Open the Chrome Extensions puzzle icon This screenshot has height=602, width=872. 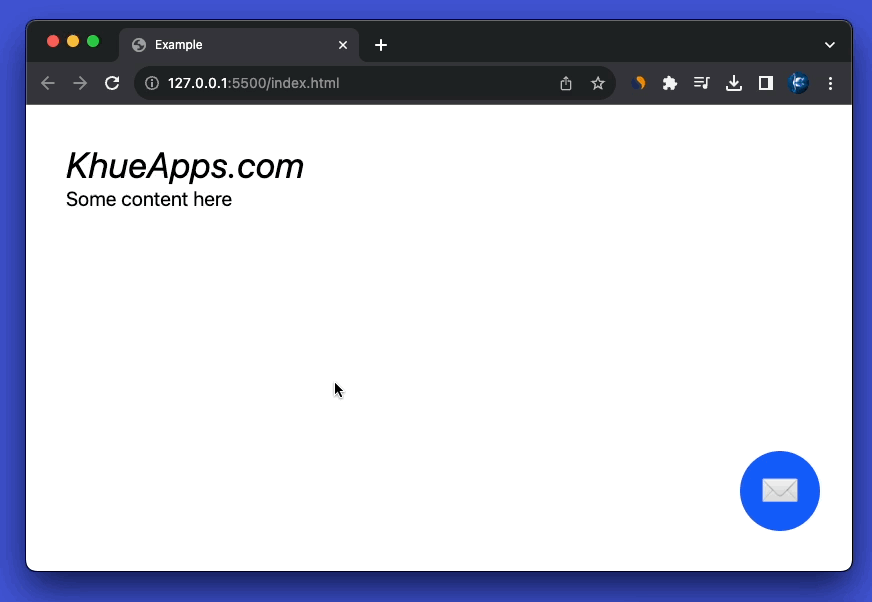[669, 83]
